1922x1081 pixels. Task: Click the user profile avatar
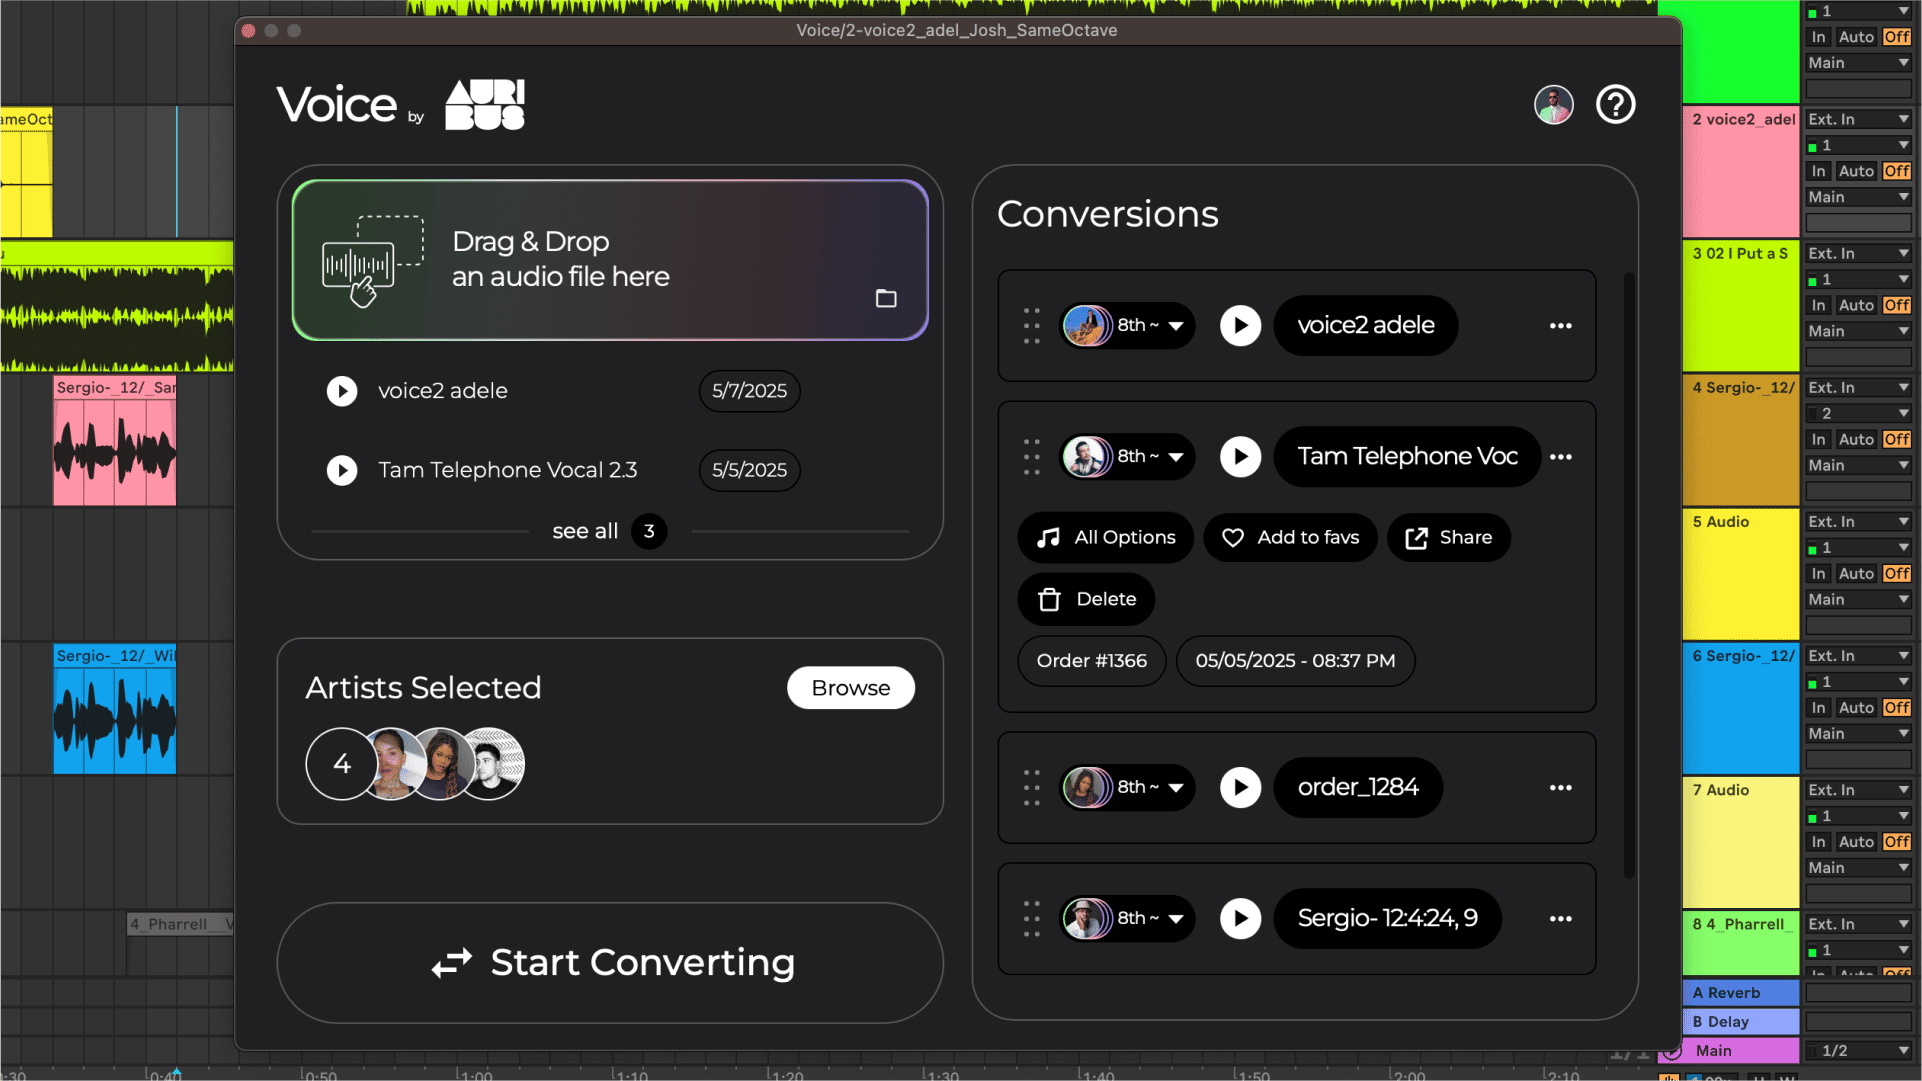[1553, 104]
